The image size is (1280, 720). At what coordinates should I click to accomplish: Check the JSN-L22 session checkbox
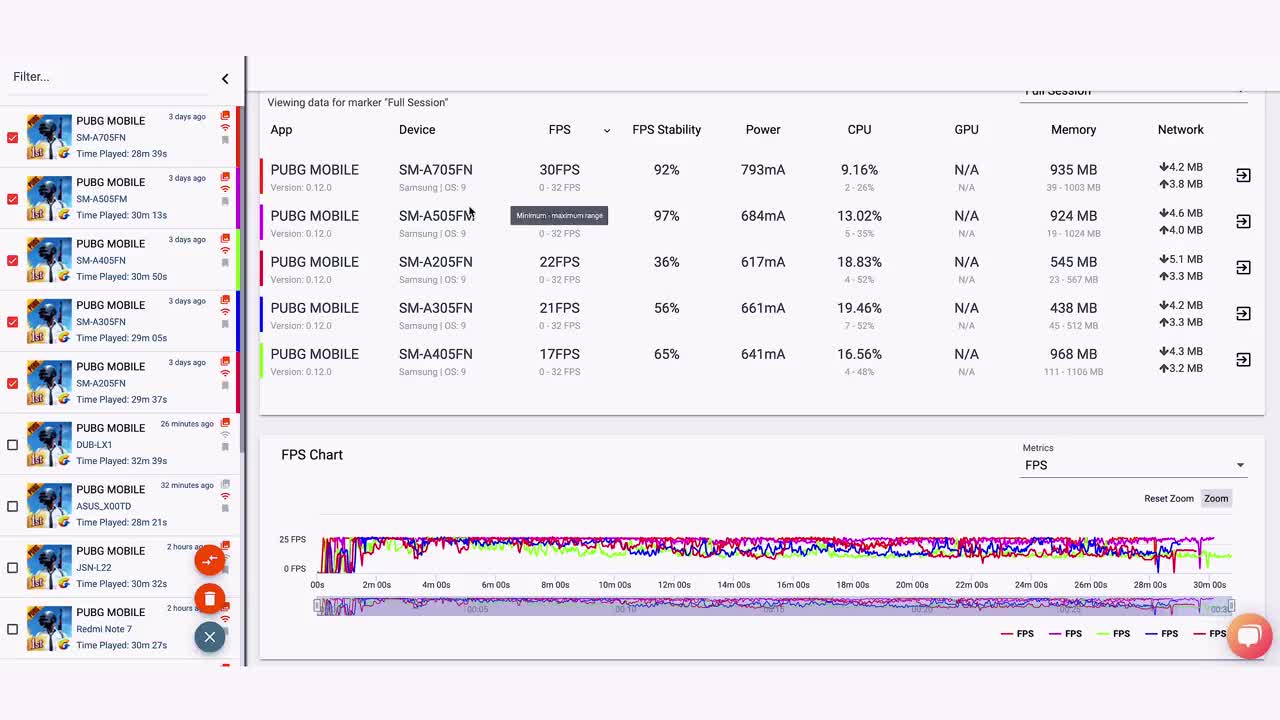pyautogui.click(x=12, y=567)
